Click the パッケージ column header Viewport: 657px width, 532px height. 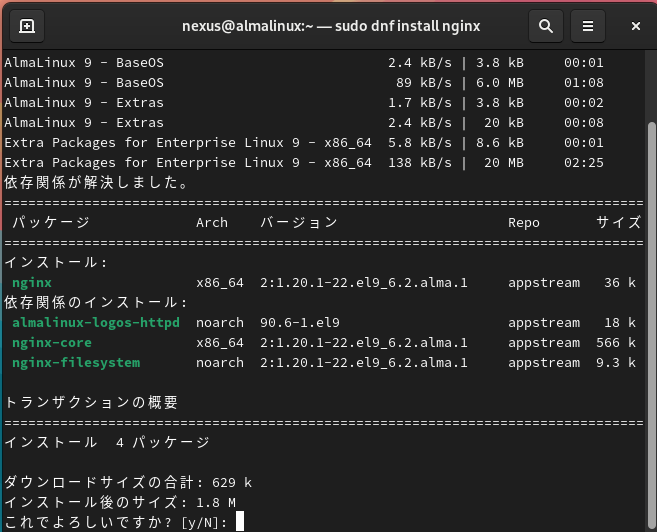click(x=48, y=223)
